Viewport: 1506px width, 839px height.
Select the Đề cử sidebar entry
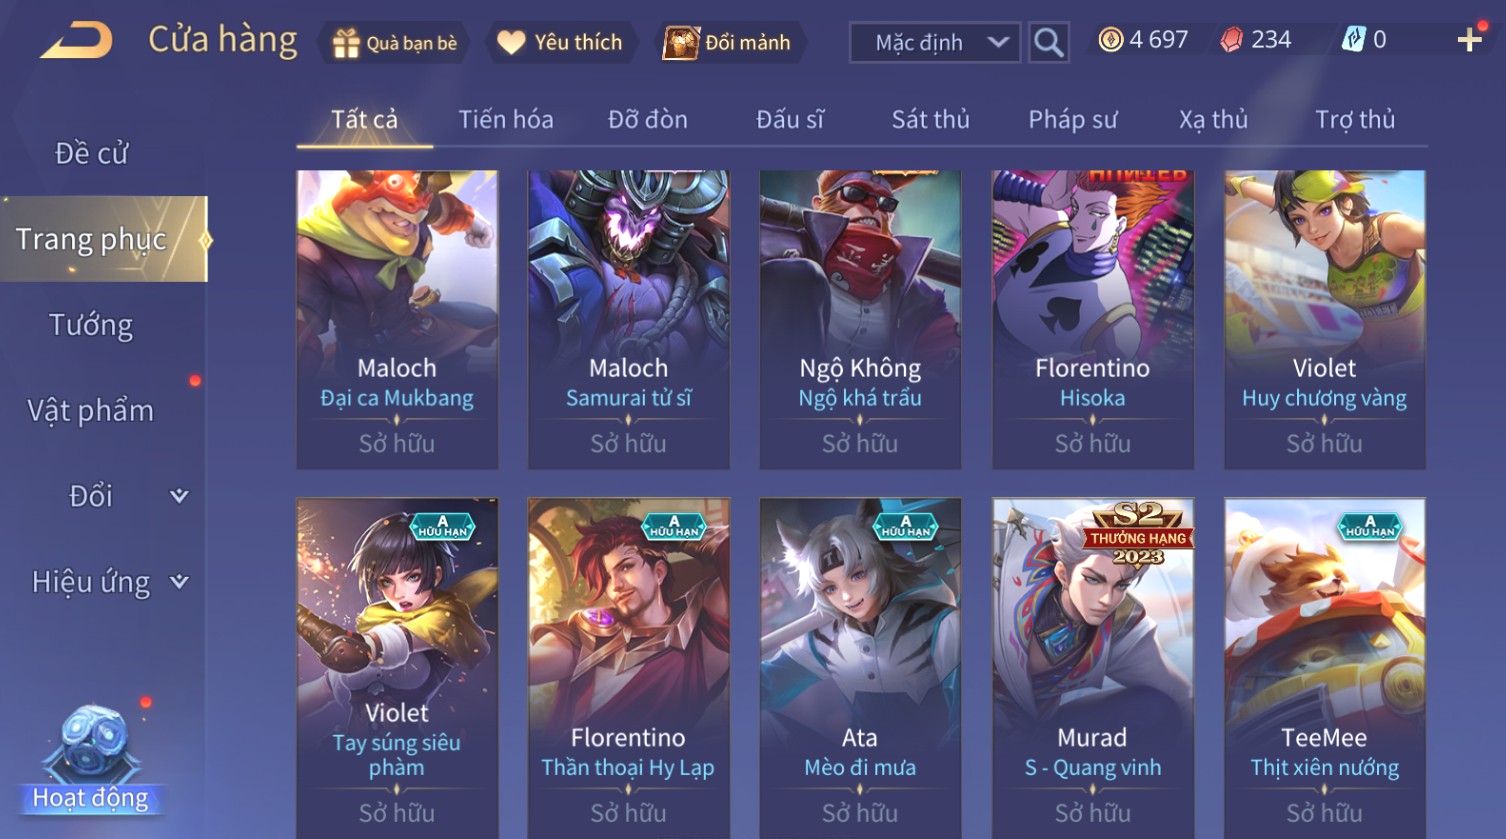coord(91,153)
